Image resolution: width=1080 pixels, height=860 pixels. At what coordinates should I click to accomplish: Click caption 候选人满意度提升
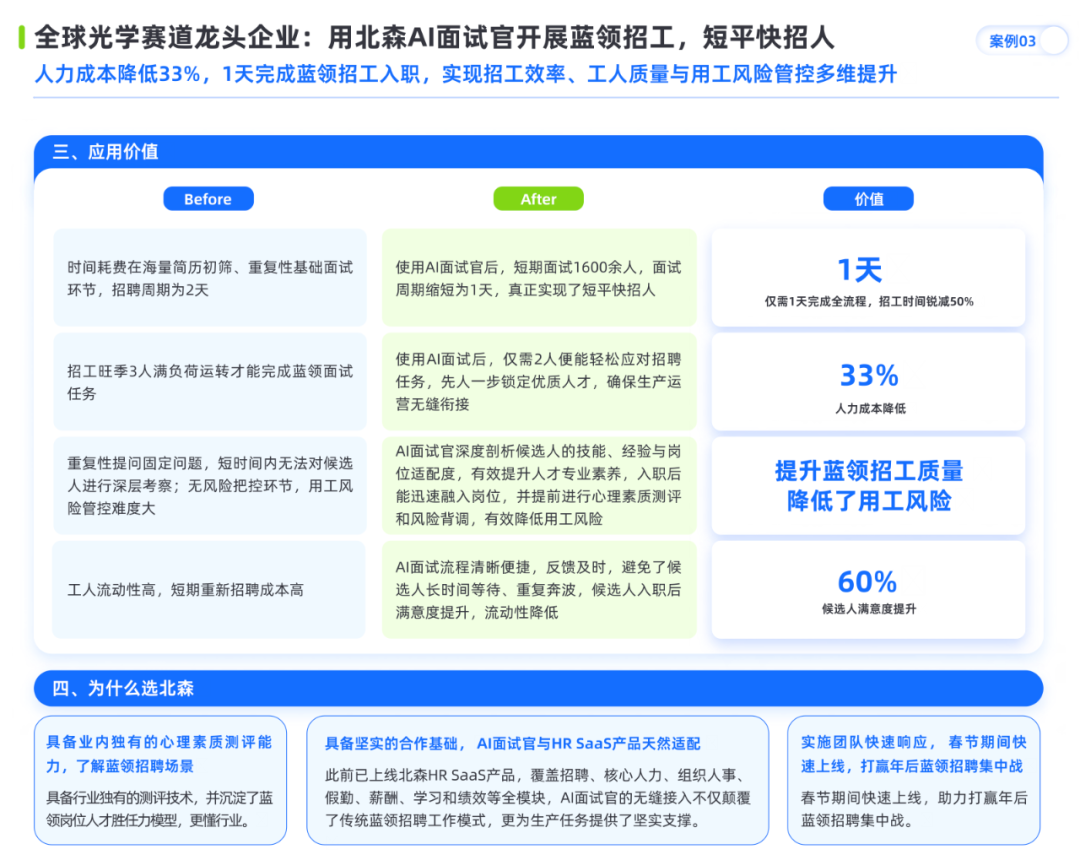(869, 609)
